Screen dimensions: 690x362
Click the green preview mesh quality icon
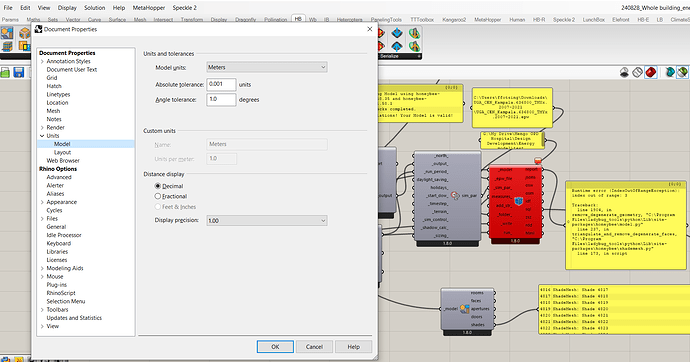coord(683,73)
